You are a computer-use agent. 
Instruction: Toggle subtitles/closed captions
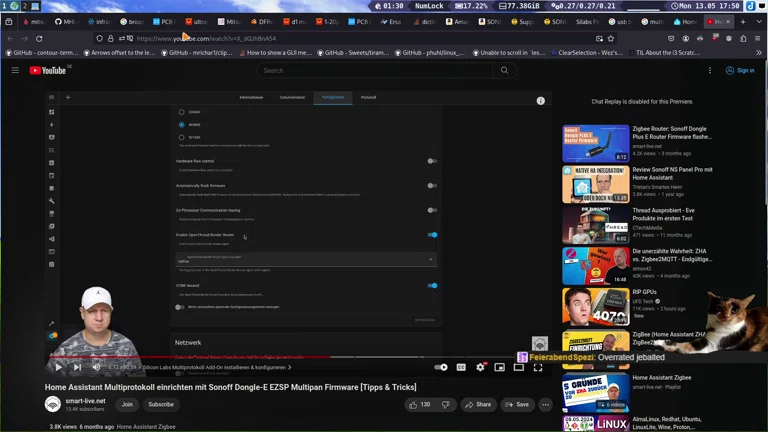[x=461, y=367]
